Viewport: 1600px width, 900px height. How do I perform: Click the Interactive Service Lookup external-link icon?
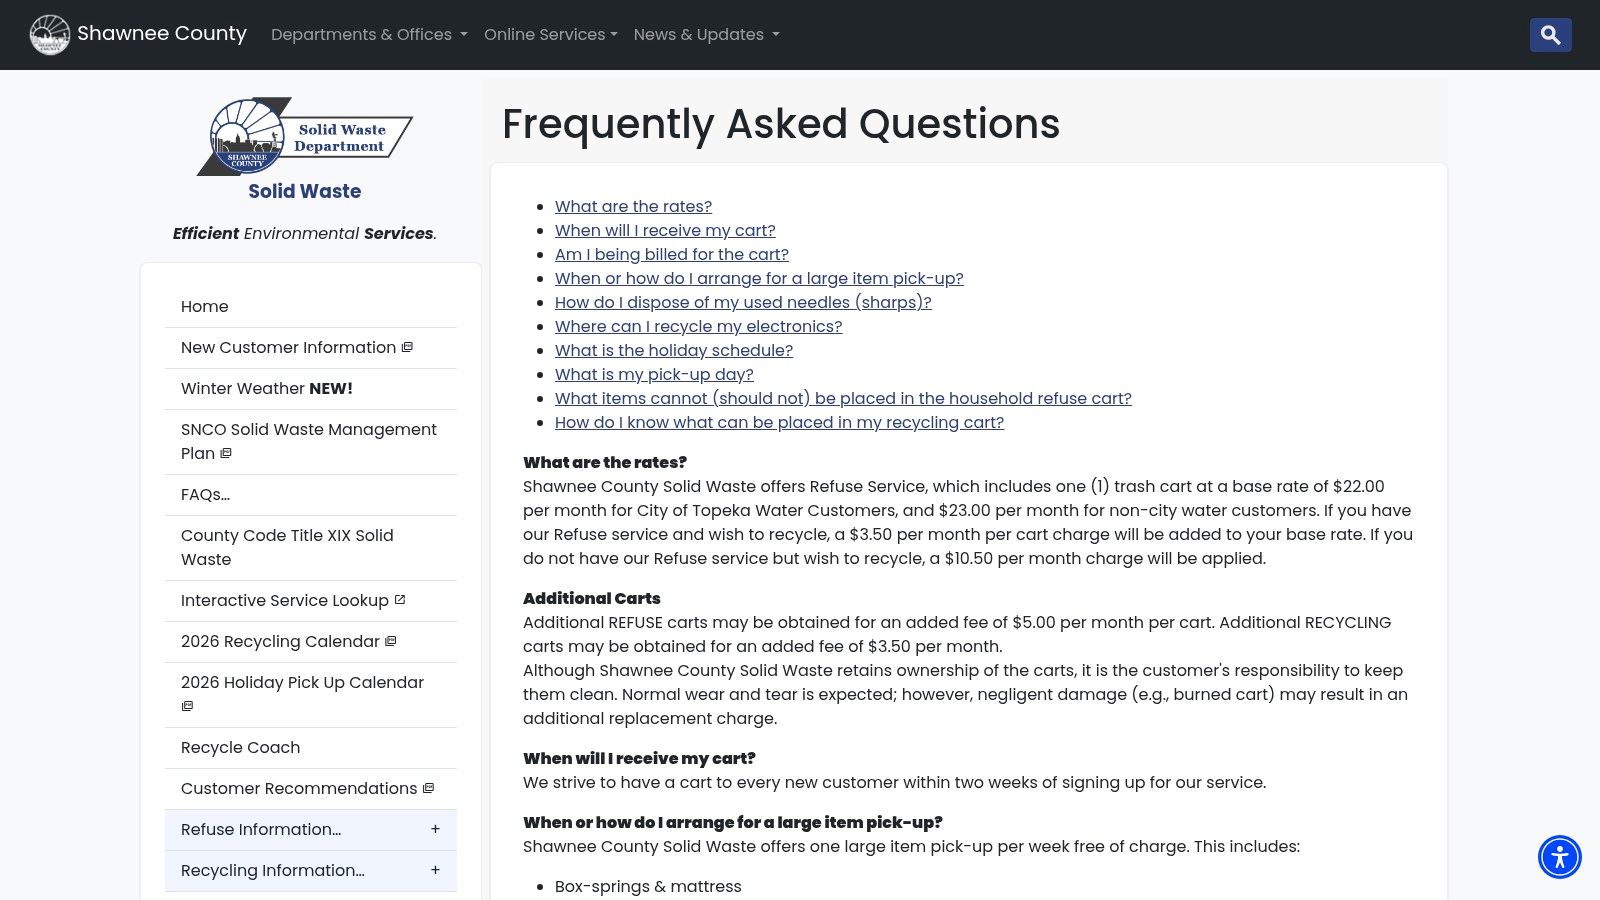tap(400, 600)
